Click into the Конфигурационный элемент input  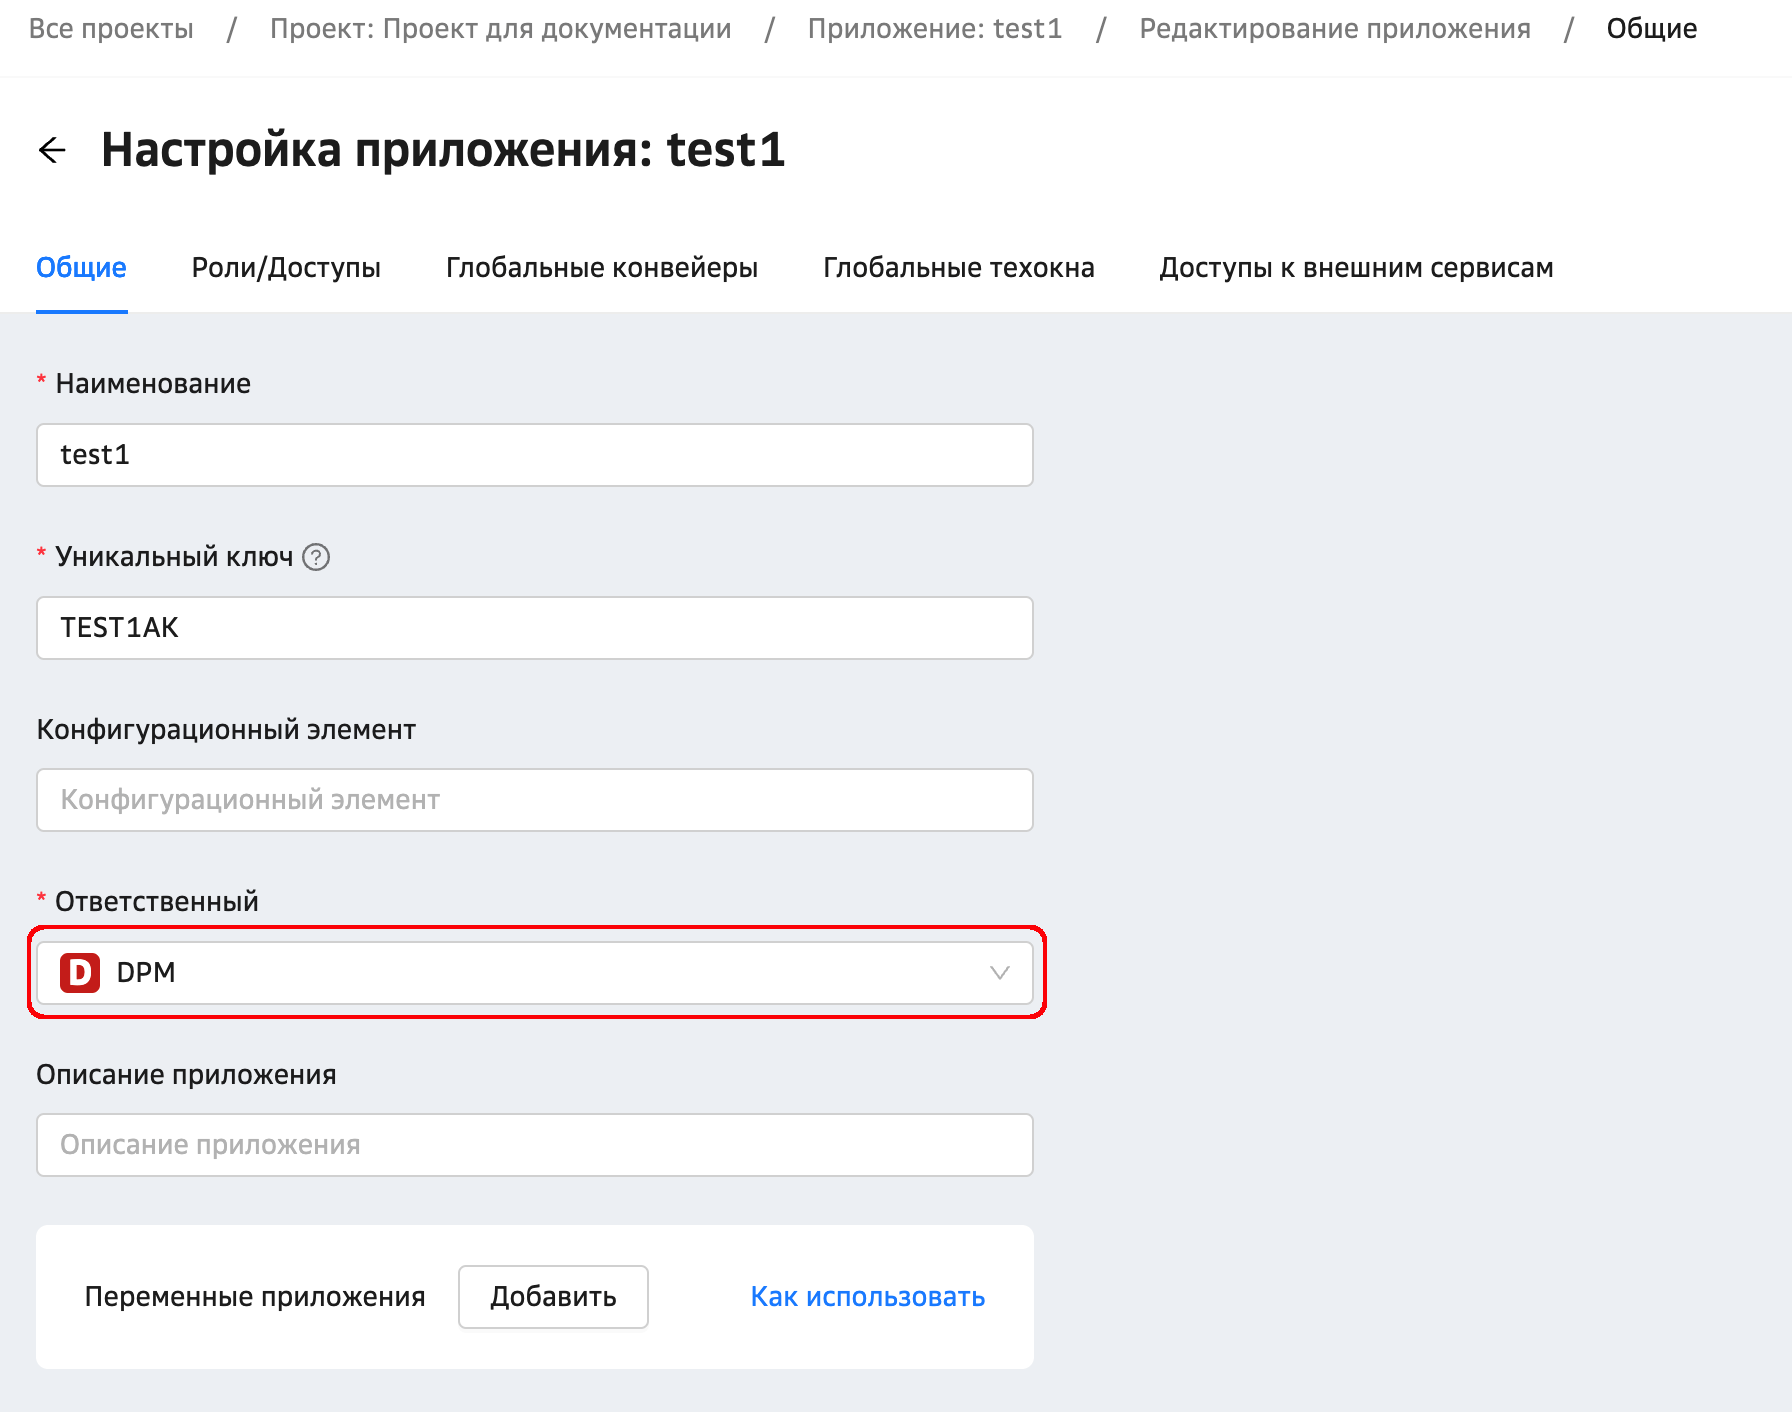tap(534, 800)
